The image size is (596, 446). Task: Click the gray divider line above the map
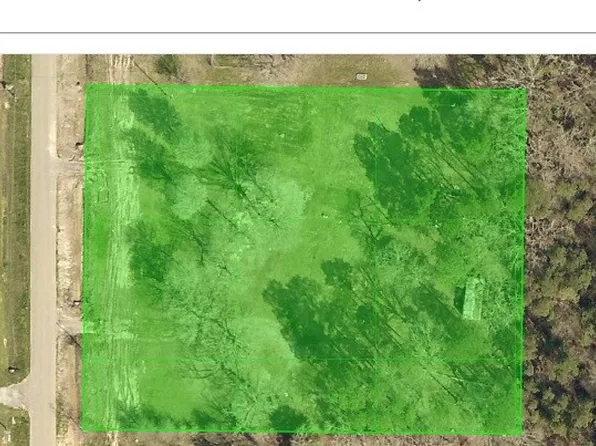[298, 33]
